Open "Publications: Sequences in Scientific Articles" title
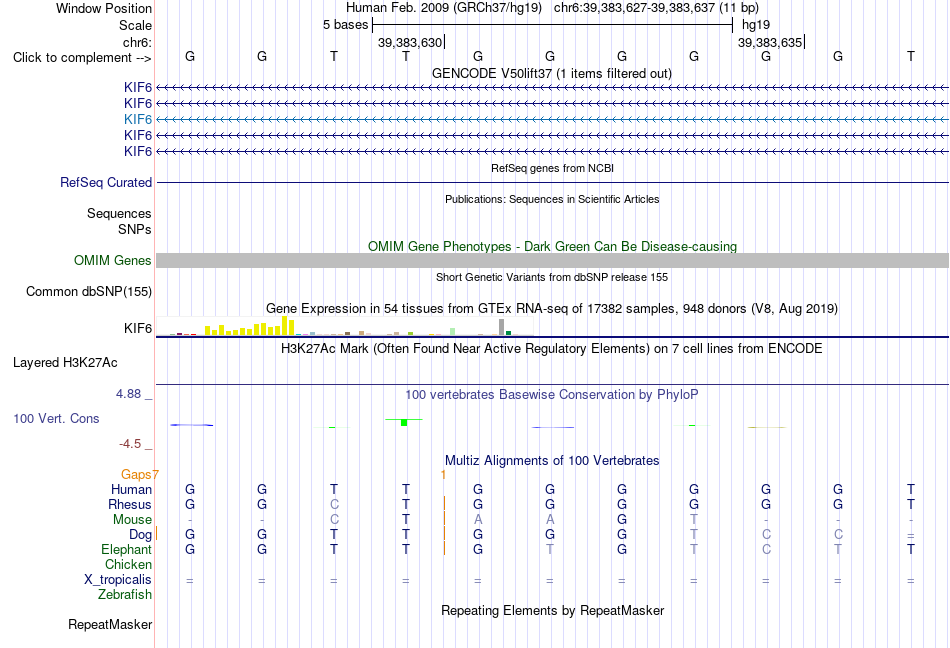The width and height of the screenshot is (950, 648). [552, 199]
